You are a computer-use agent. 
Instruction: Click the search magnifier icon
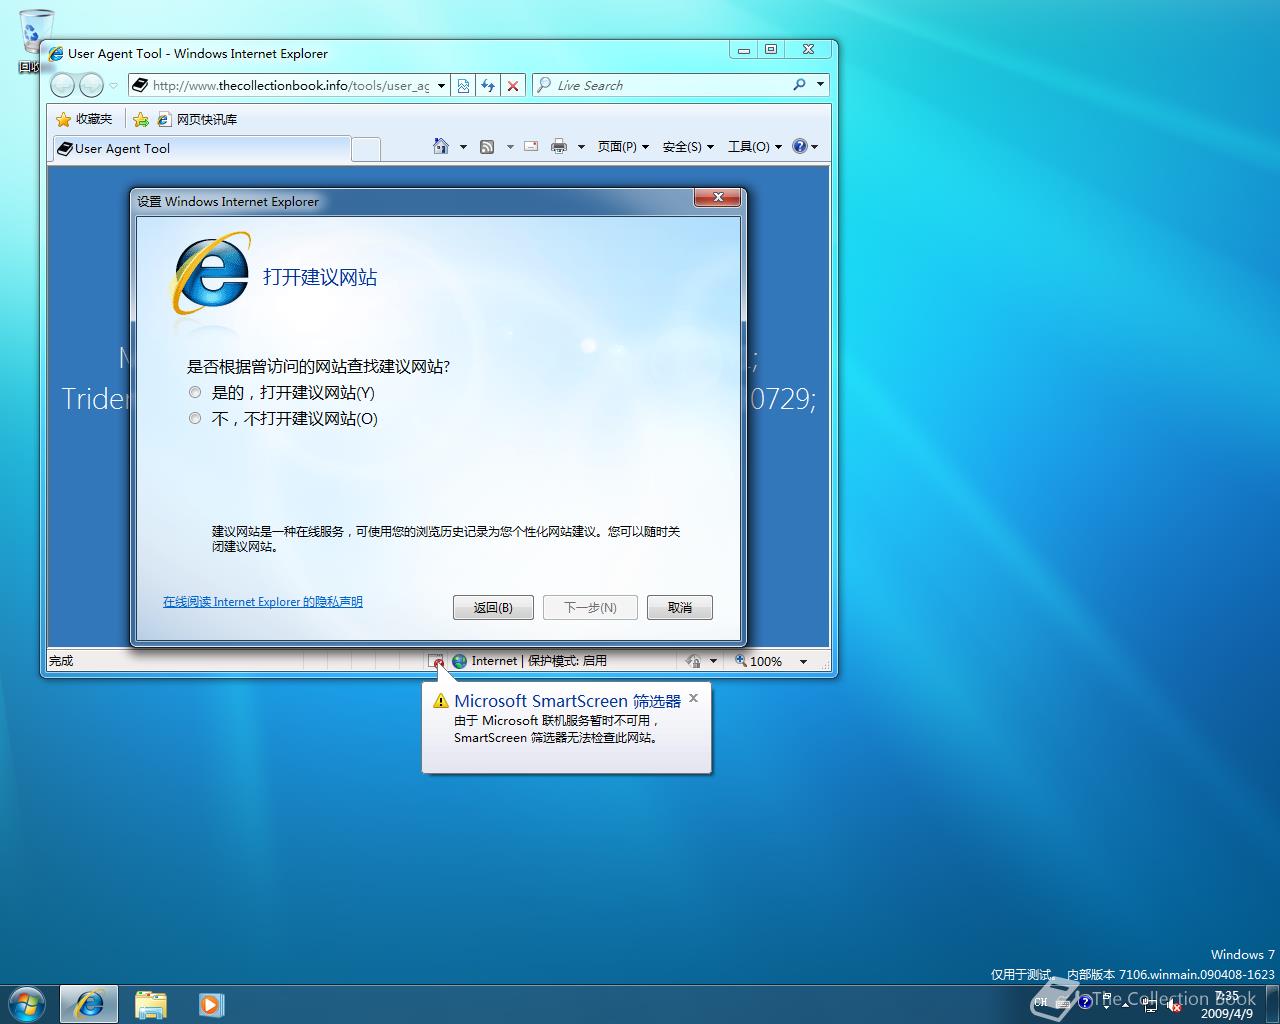point(799,85)
